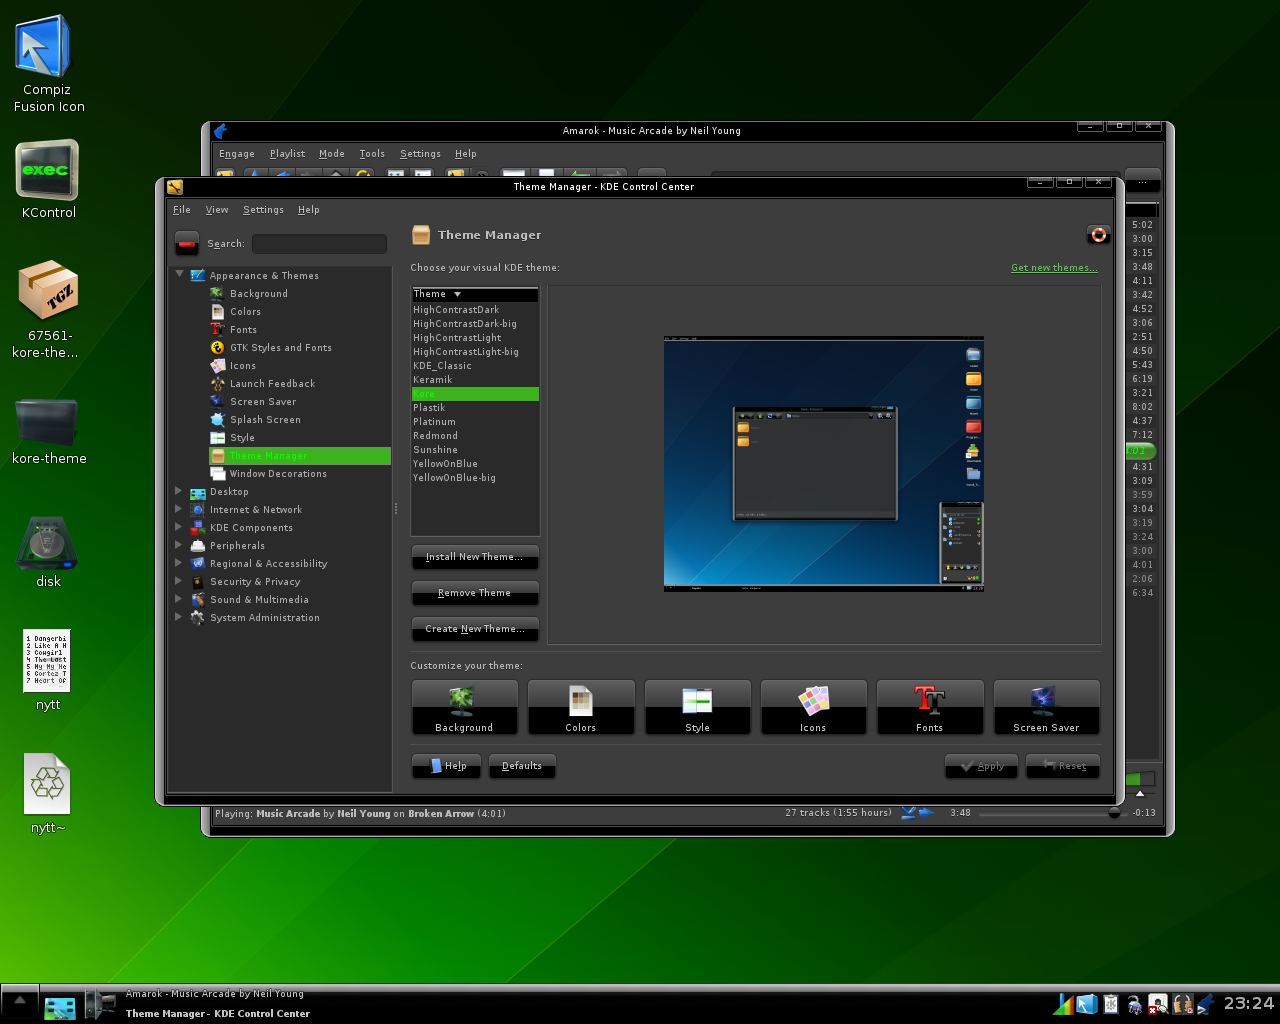Click the Remove Theme button

click(x=475, y=593)
